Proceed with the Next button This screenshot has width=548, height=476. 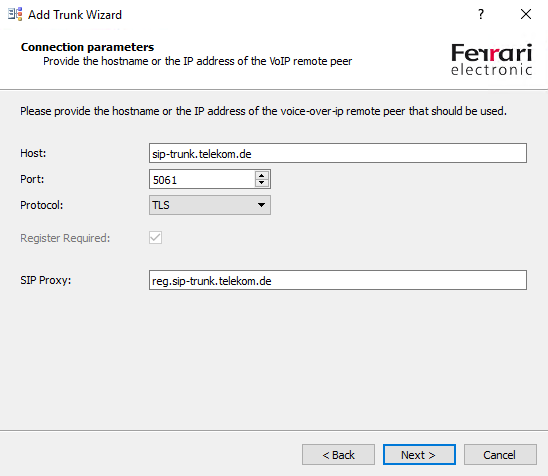419,455
